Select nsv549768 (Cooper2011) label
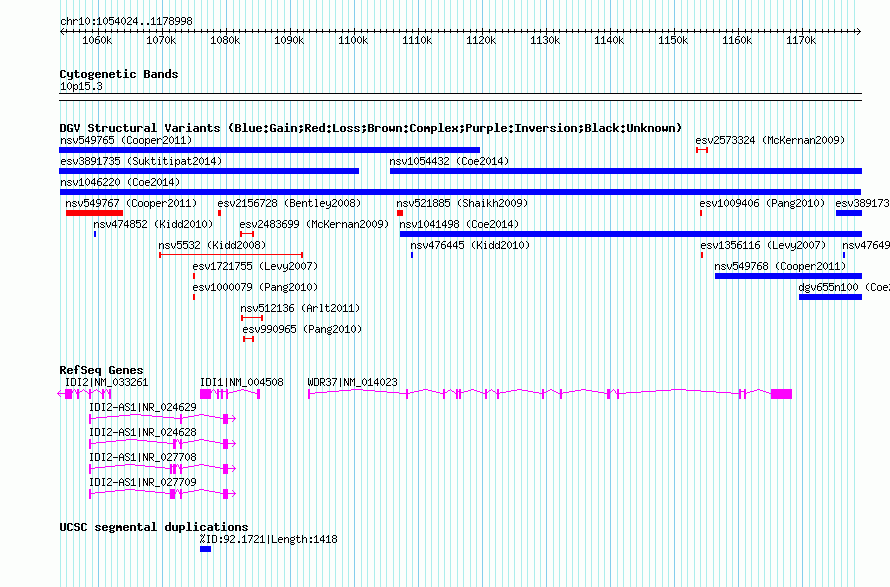Screen dimensions: 890x587 (780, 266)
